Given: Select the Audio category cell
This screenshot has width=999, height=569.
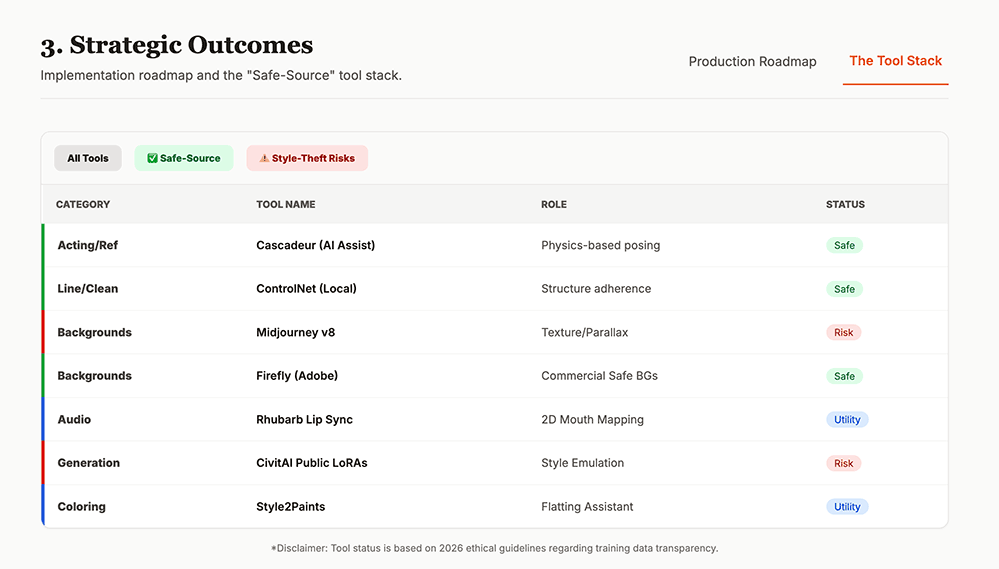Looking at the screenshot, I should (74, 419).
